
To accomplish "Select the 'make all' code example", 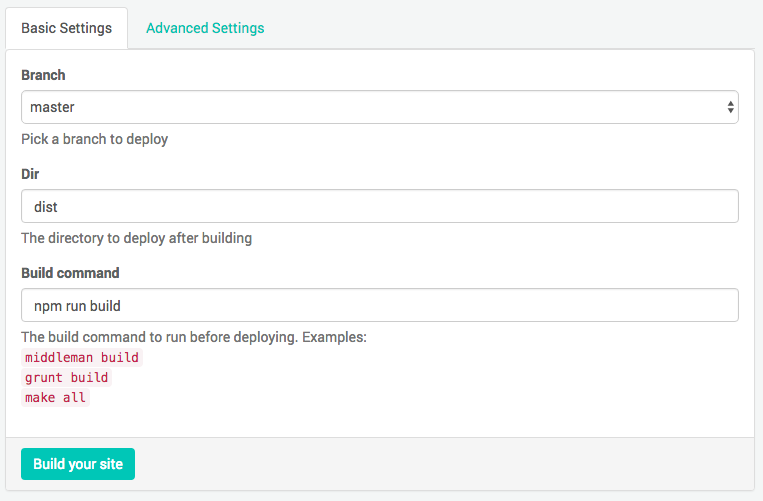I will (x=55, y=397).
